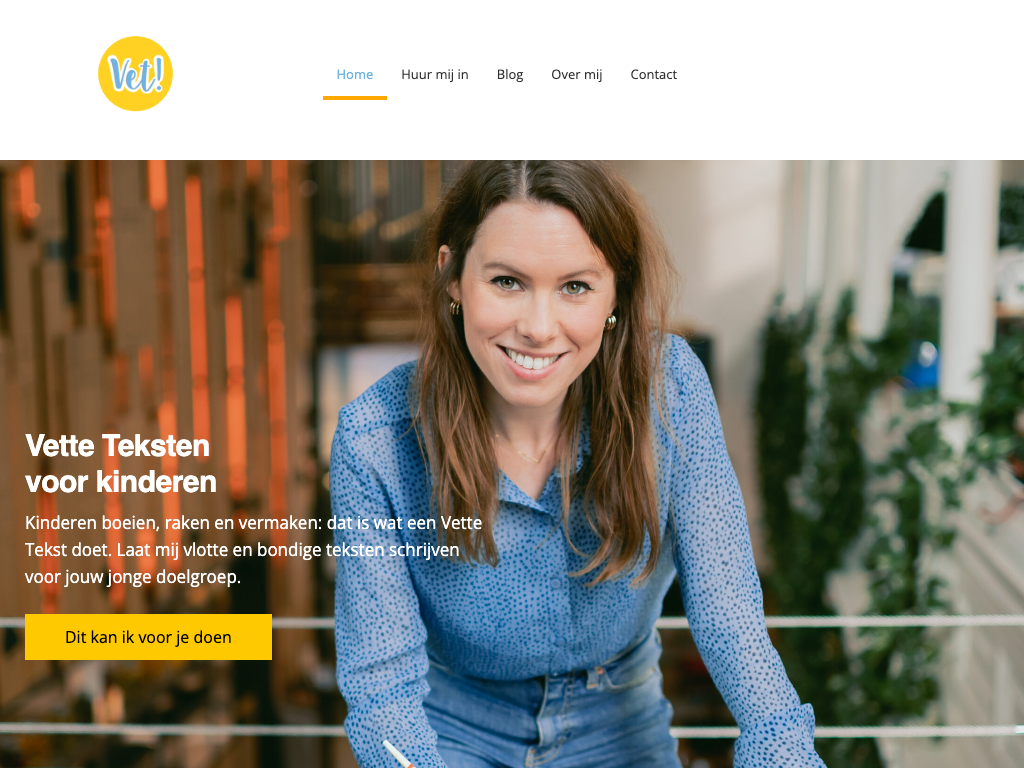The height and width of the screenshot is (768, 1024).
Task: Click the orange underline beneath Home
Action: (355, 98)
